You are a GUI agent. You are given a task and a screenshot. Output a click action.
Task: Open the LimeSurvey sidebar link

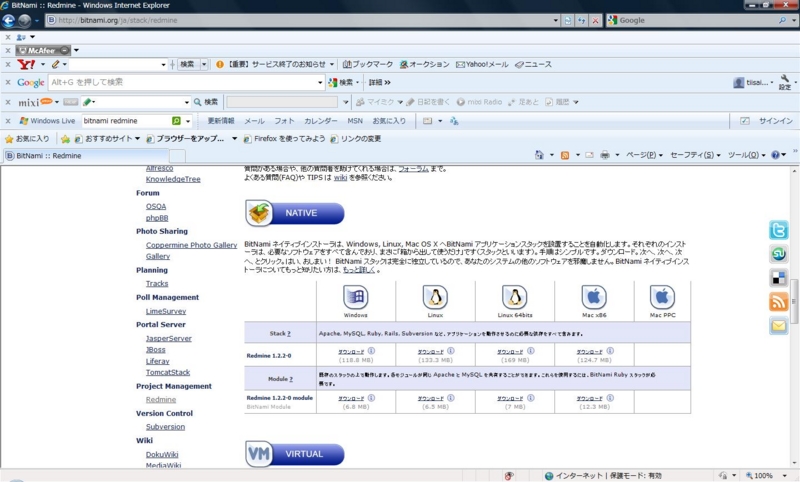tap(166, 311)
